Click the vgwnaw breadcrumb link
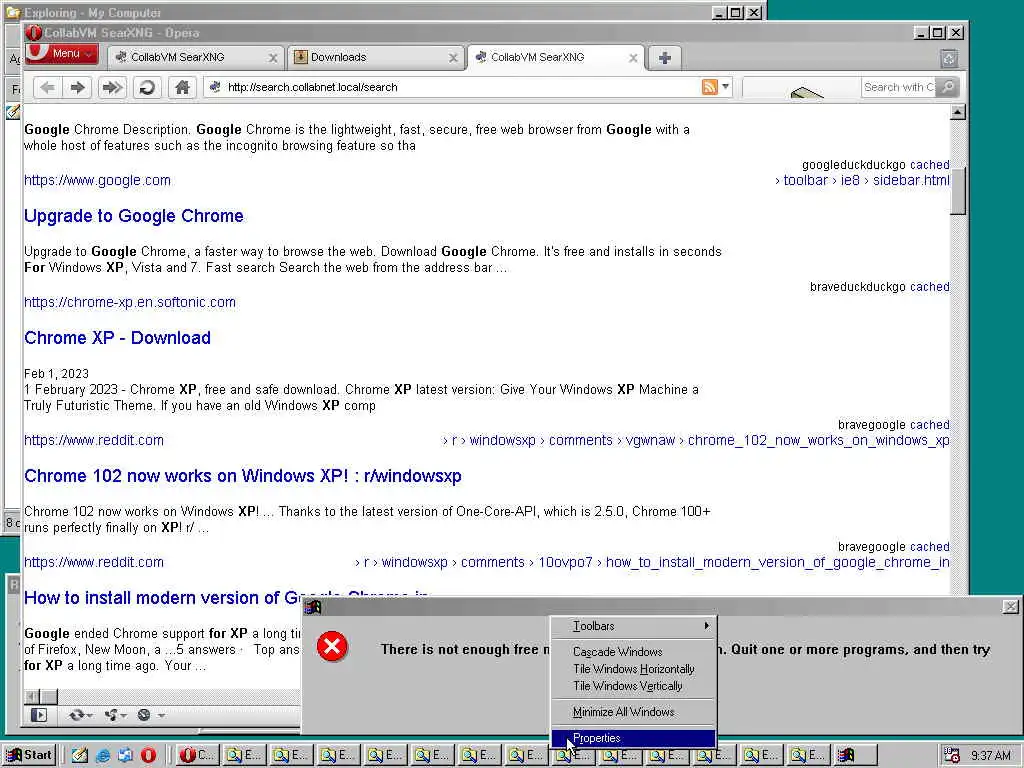The image size is (1024, 768). 650,441
